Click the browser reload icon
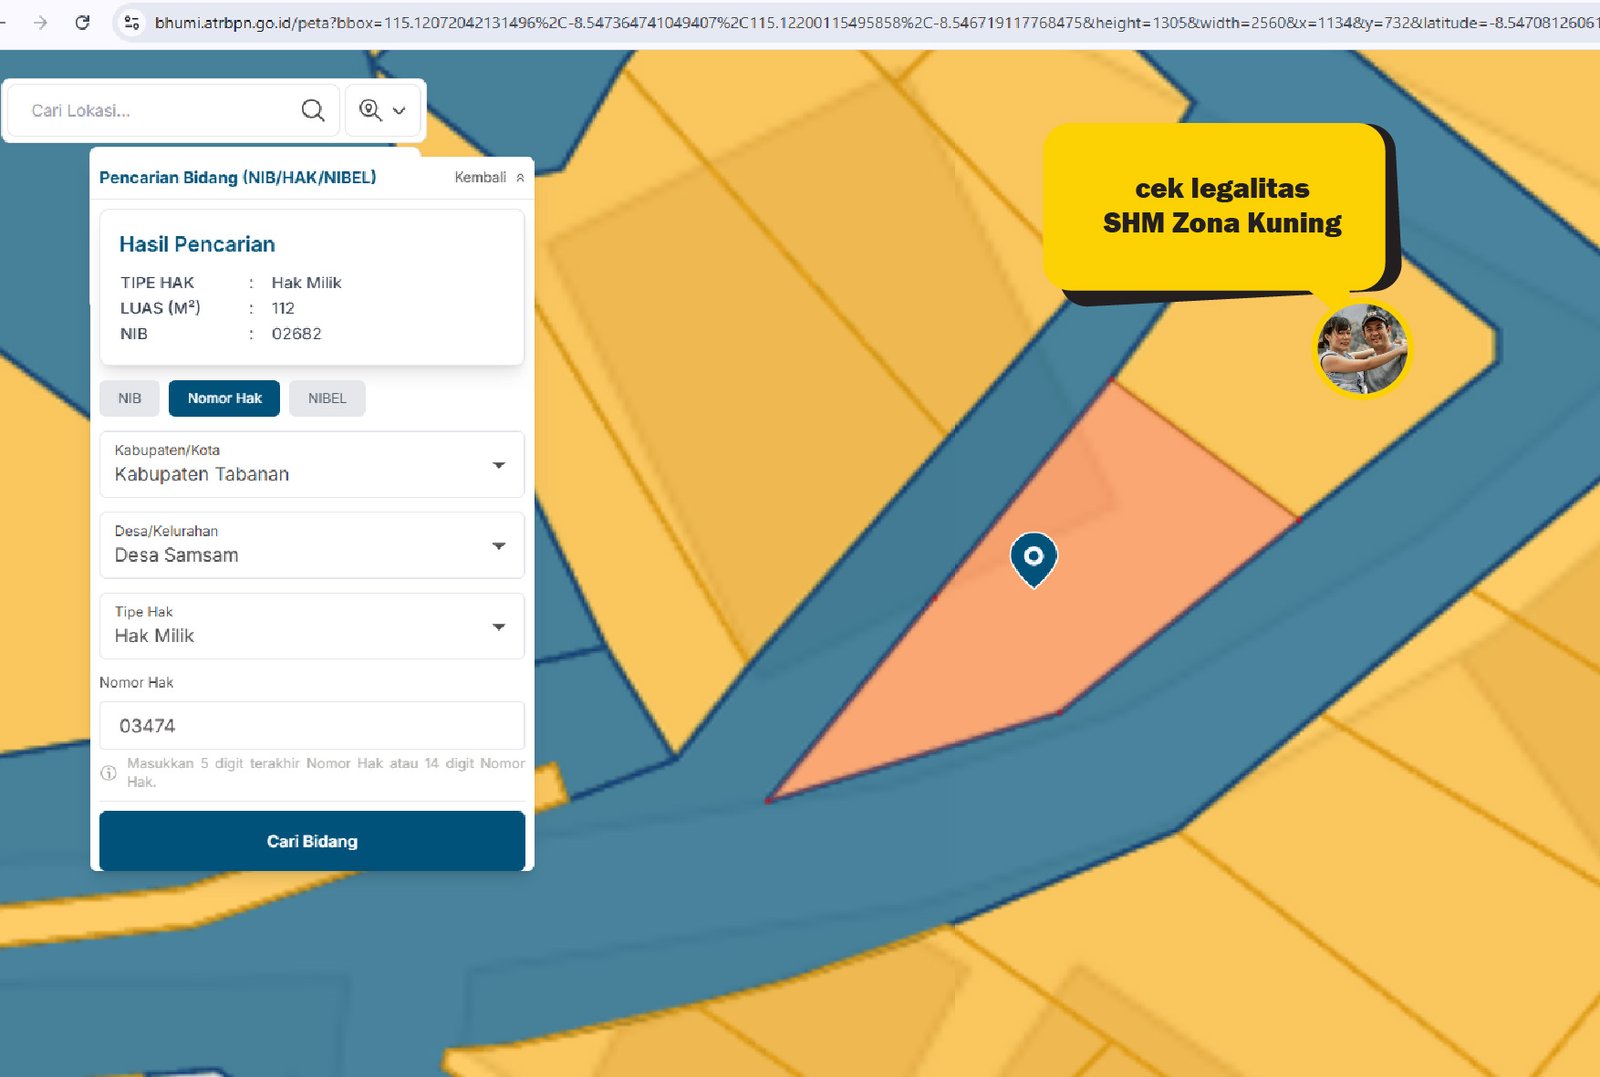The height and width of the screenshot is (1077, 1600). (x=82, y=22)
